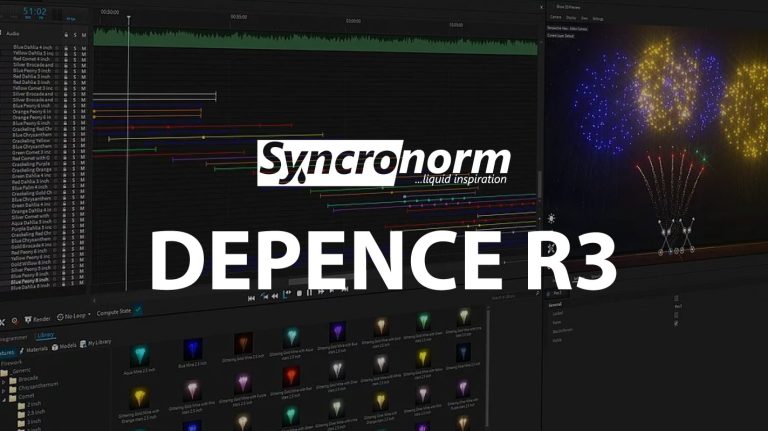Select the Aqua Mine 2.5 inch thumbnail
Image resolution: width=768 pixels, height=431 pixels.
click(x=138, y=357)
